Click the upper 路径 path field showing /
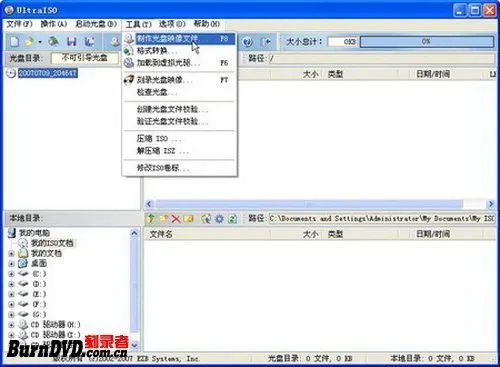This screenshot has height=367, width=500. [381, 59]
